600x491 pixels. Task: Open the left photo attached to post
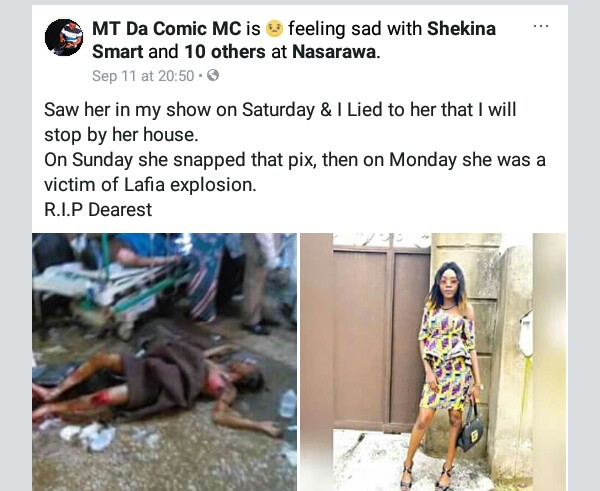[x=165, y=362]
